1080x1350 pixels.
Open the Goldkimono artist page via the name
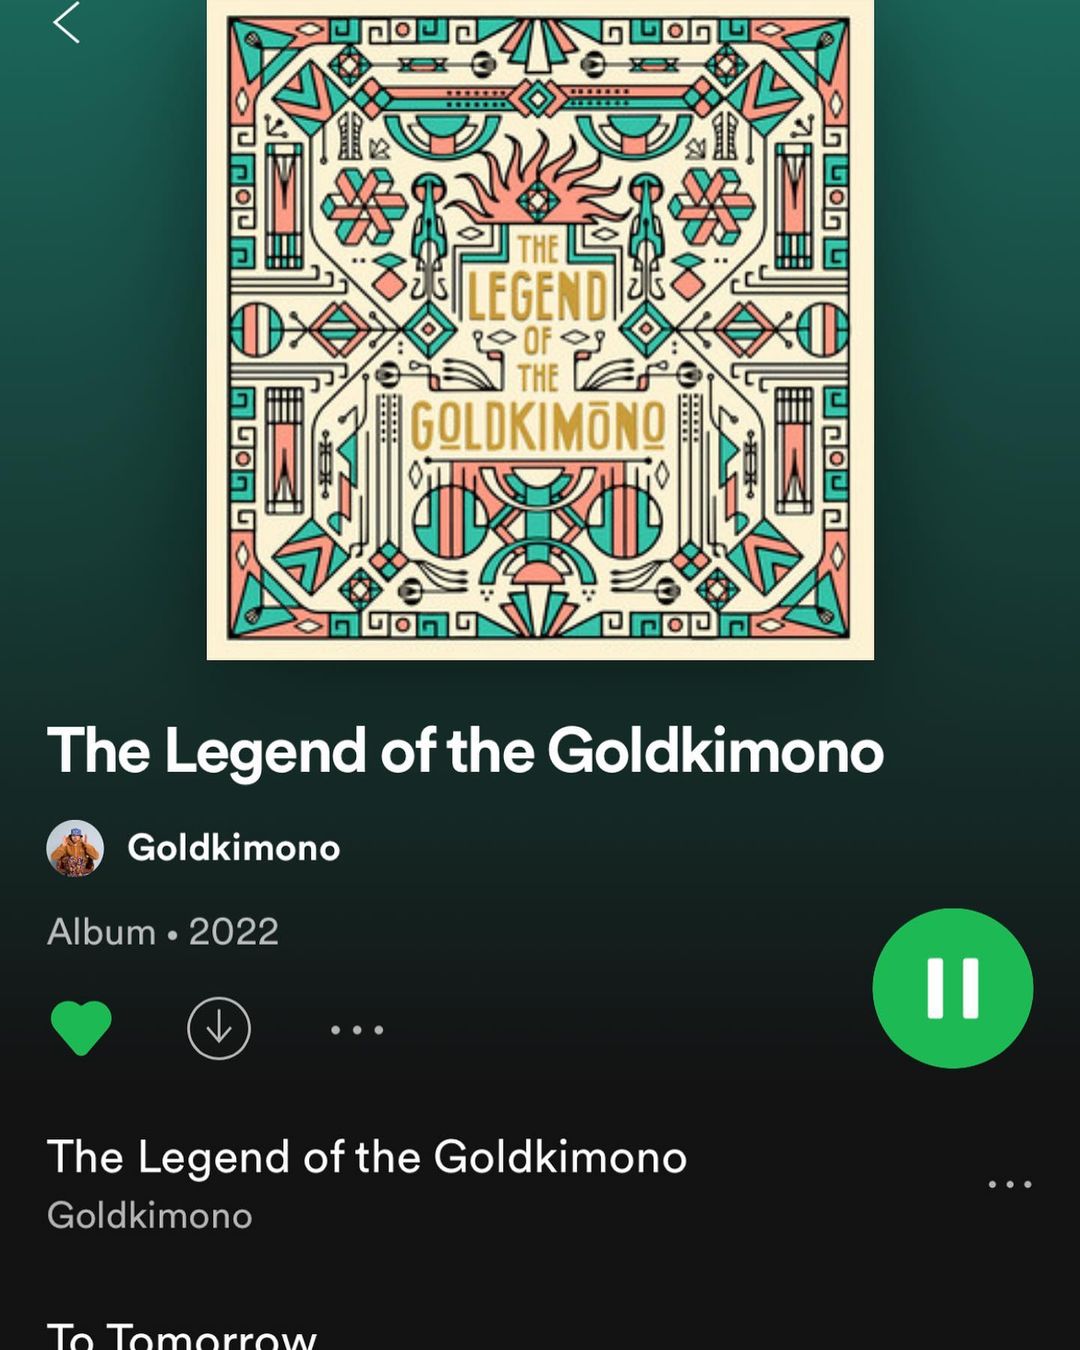234,848
